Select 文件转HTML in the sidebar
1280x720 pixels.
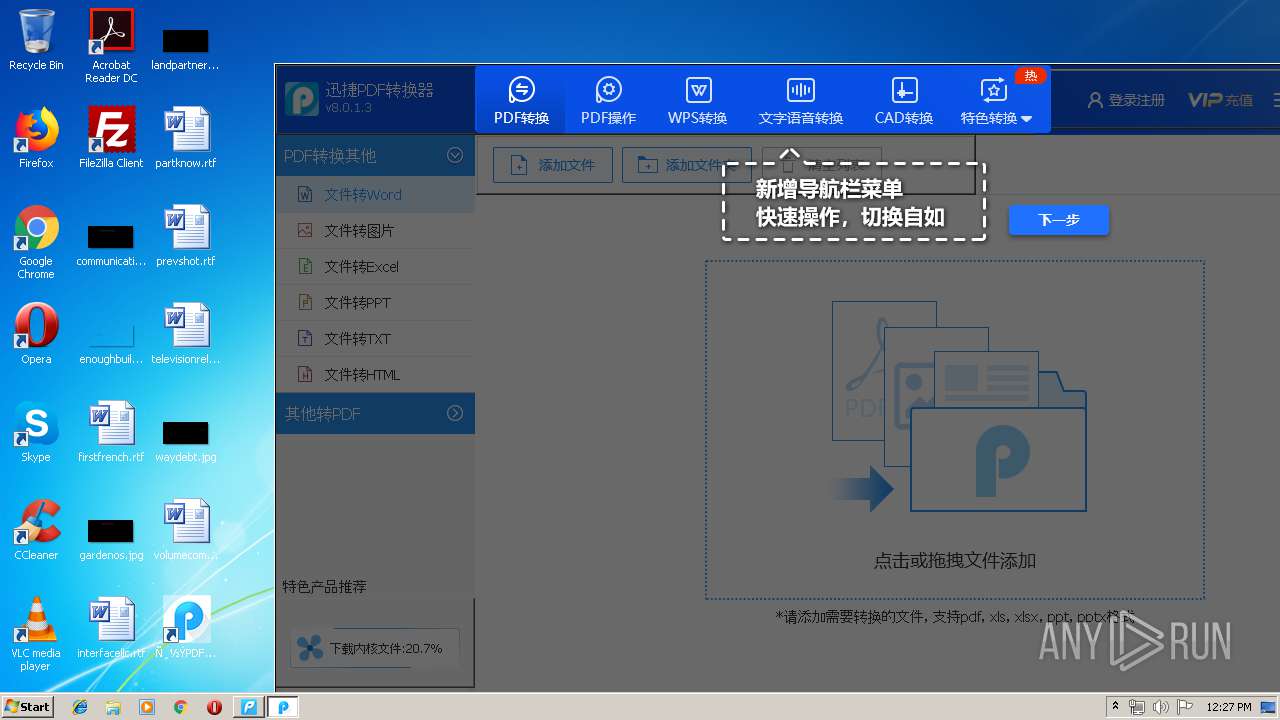pos(375,374)
